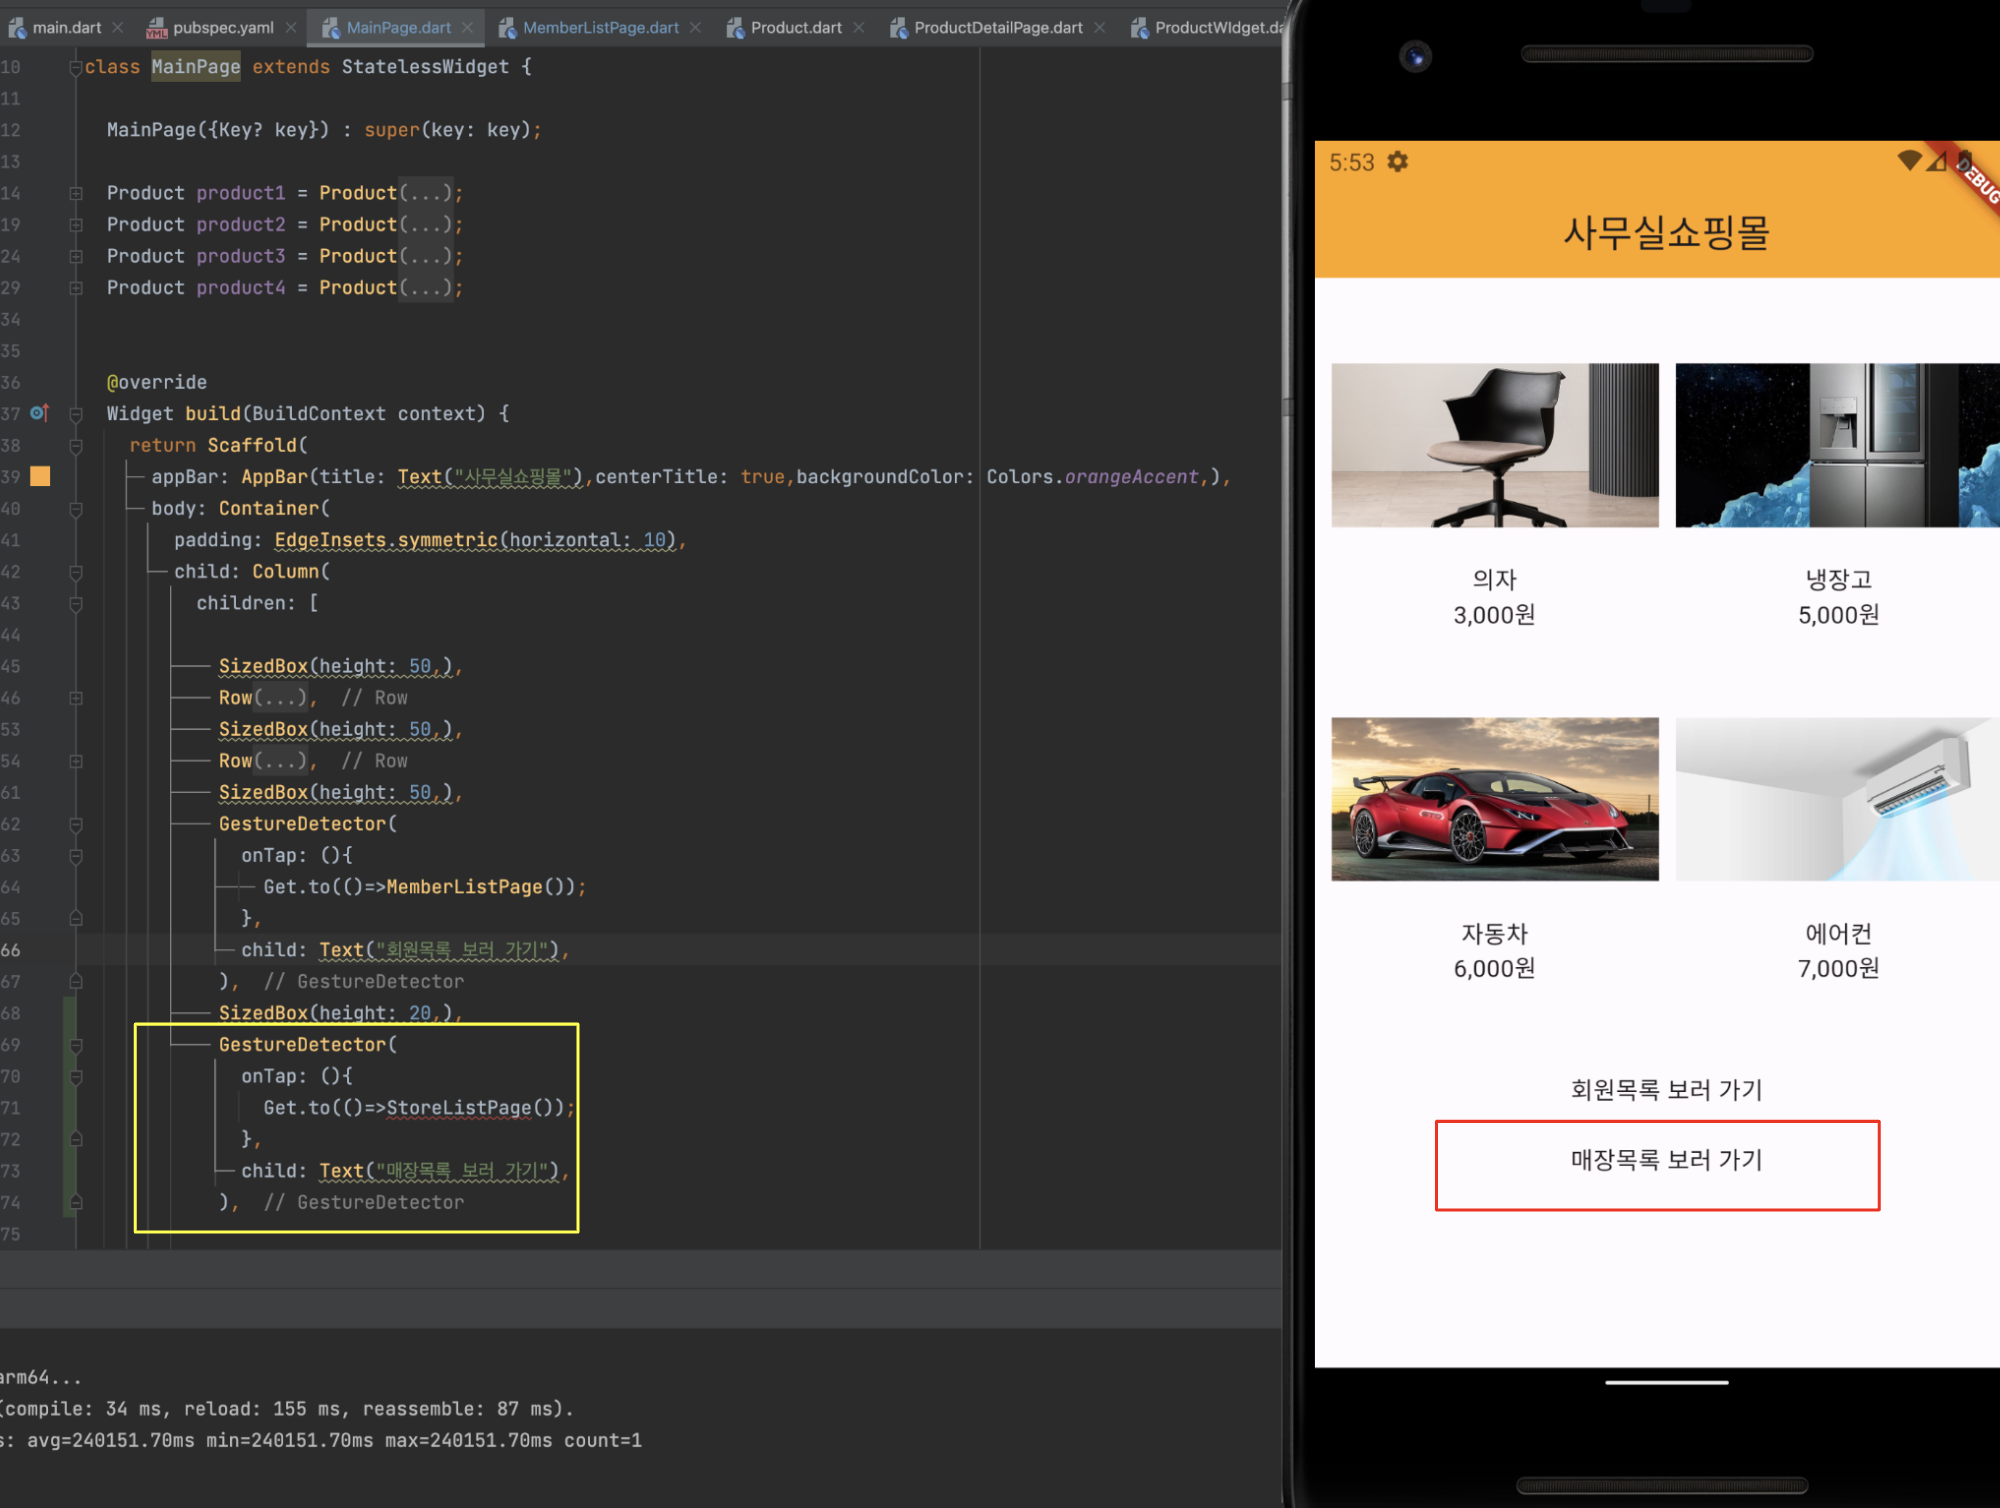Expand the second collapsed Row(...) fold
This screenshot has width=2000, height=1508.
coord(76,761)
